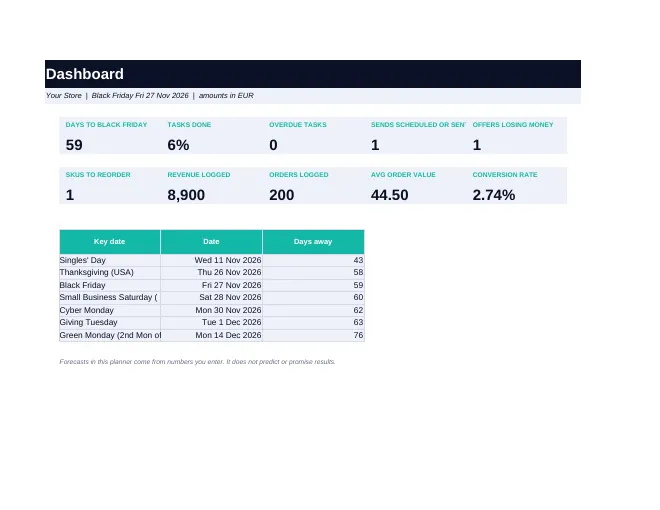The width and height of the screenshot is (660, 510).
Task: Click the revenue value 8,900
Action: click(186, 195)
